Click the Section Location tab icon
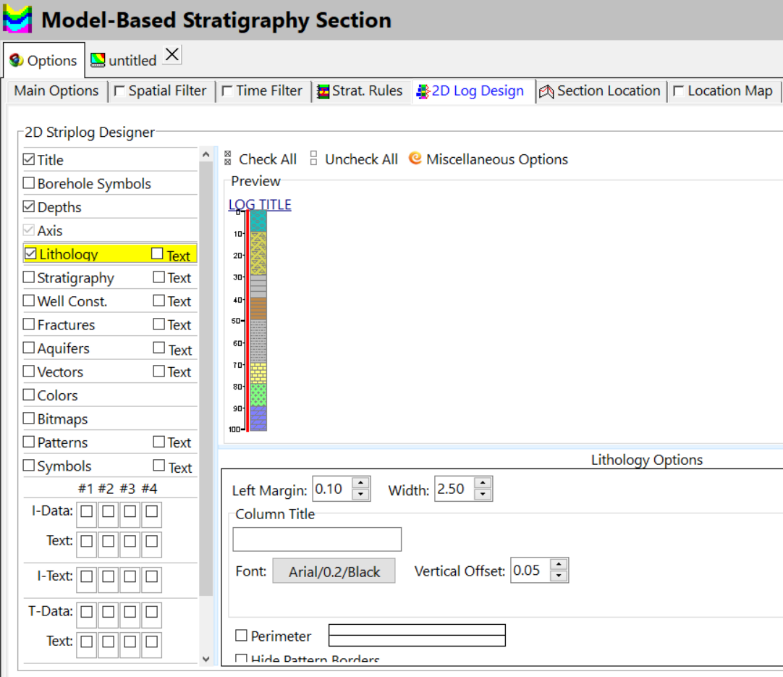 [546, 91]
